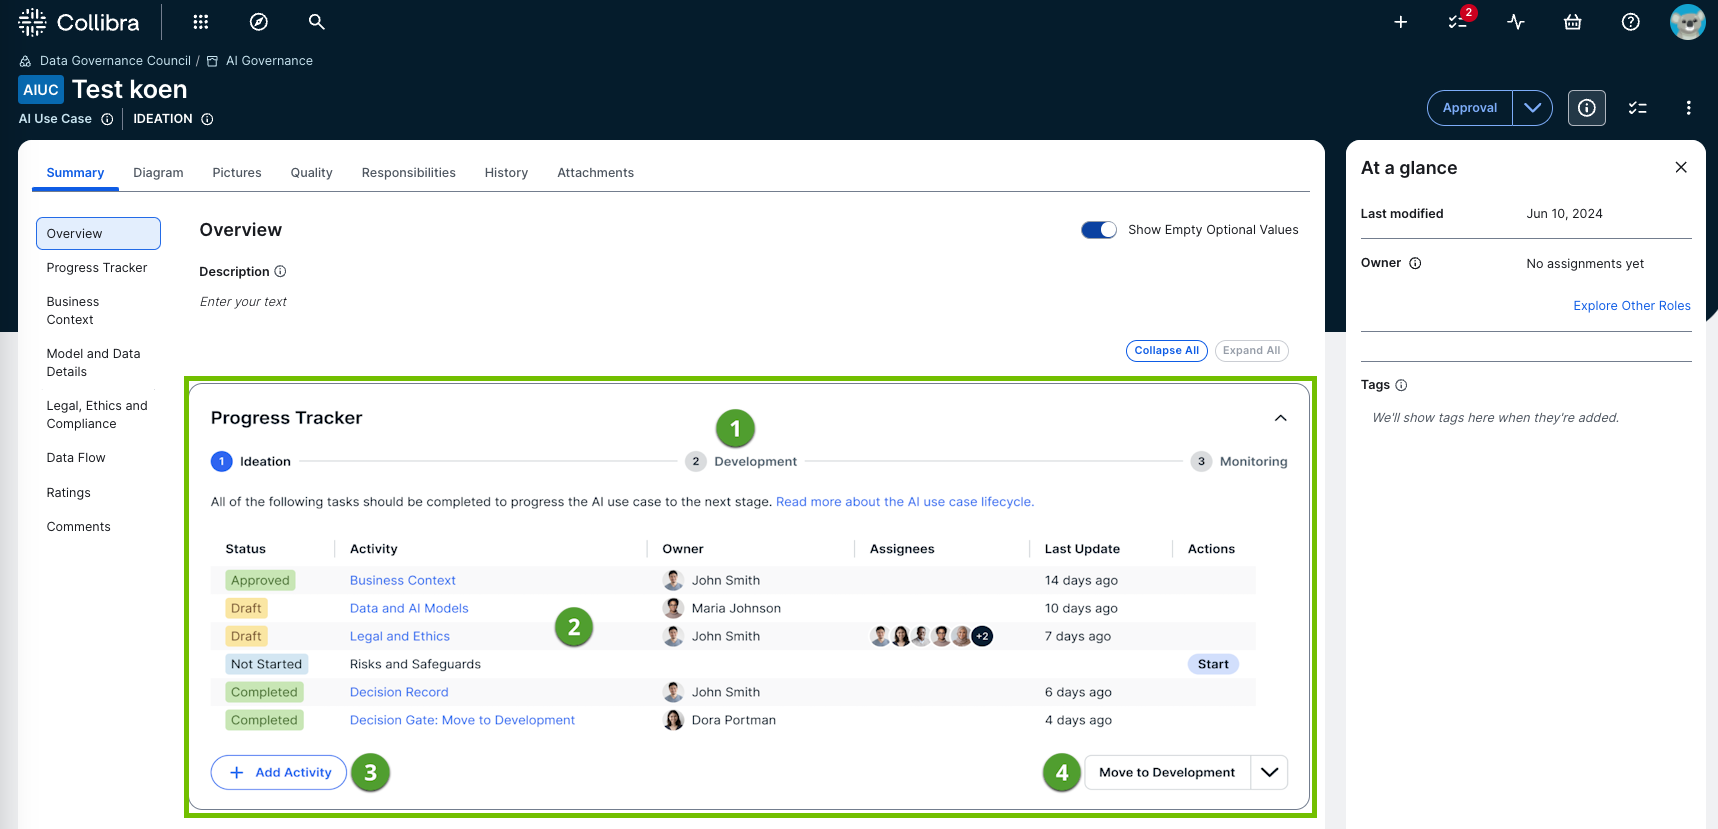This screenshot has width=1718, height=829.
Task: Open the search magnifier icon
Action: pos(317,22)
